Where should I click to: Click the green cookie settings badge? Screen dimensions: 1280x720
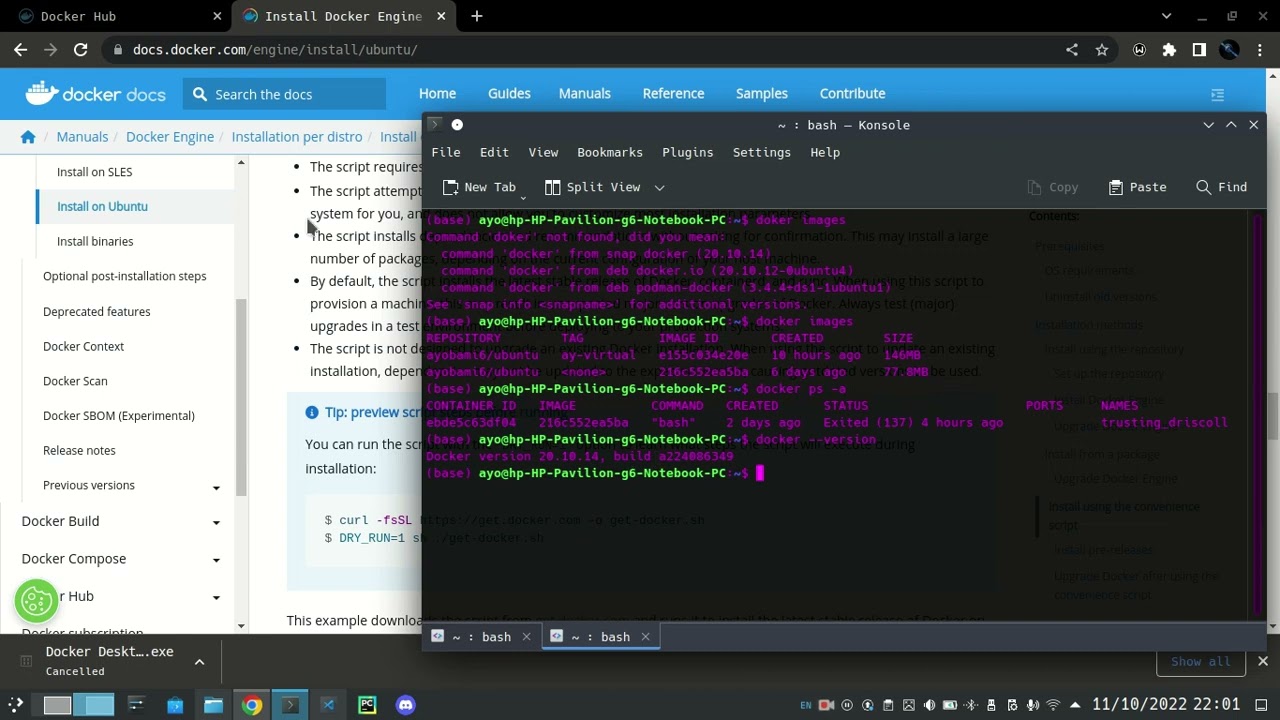pos(37,601)
